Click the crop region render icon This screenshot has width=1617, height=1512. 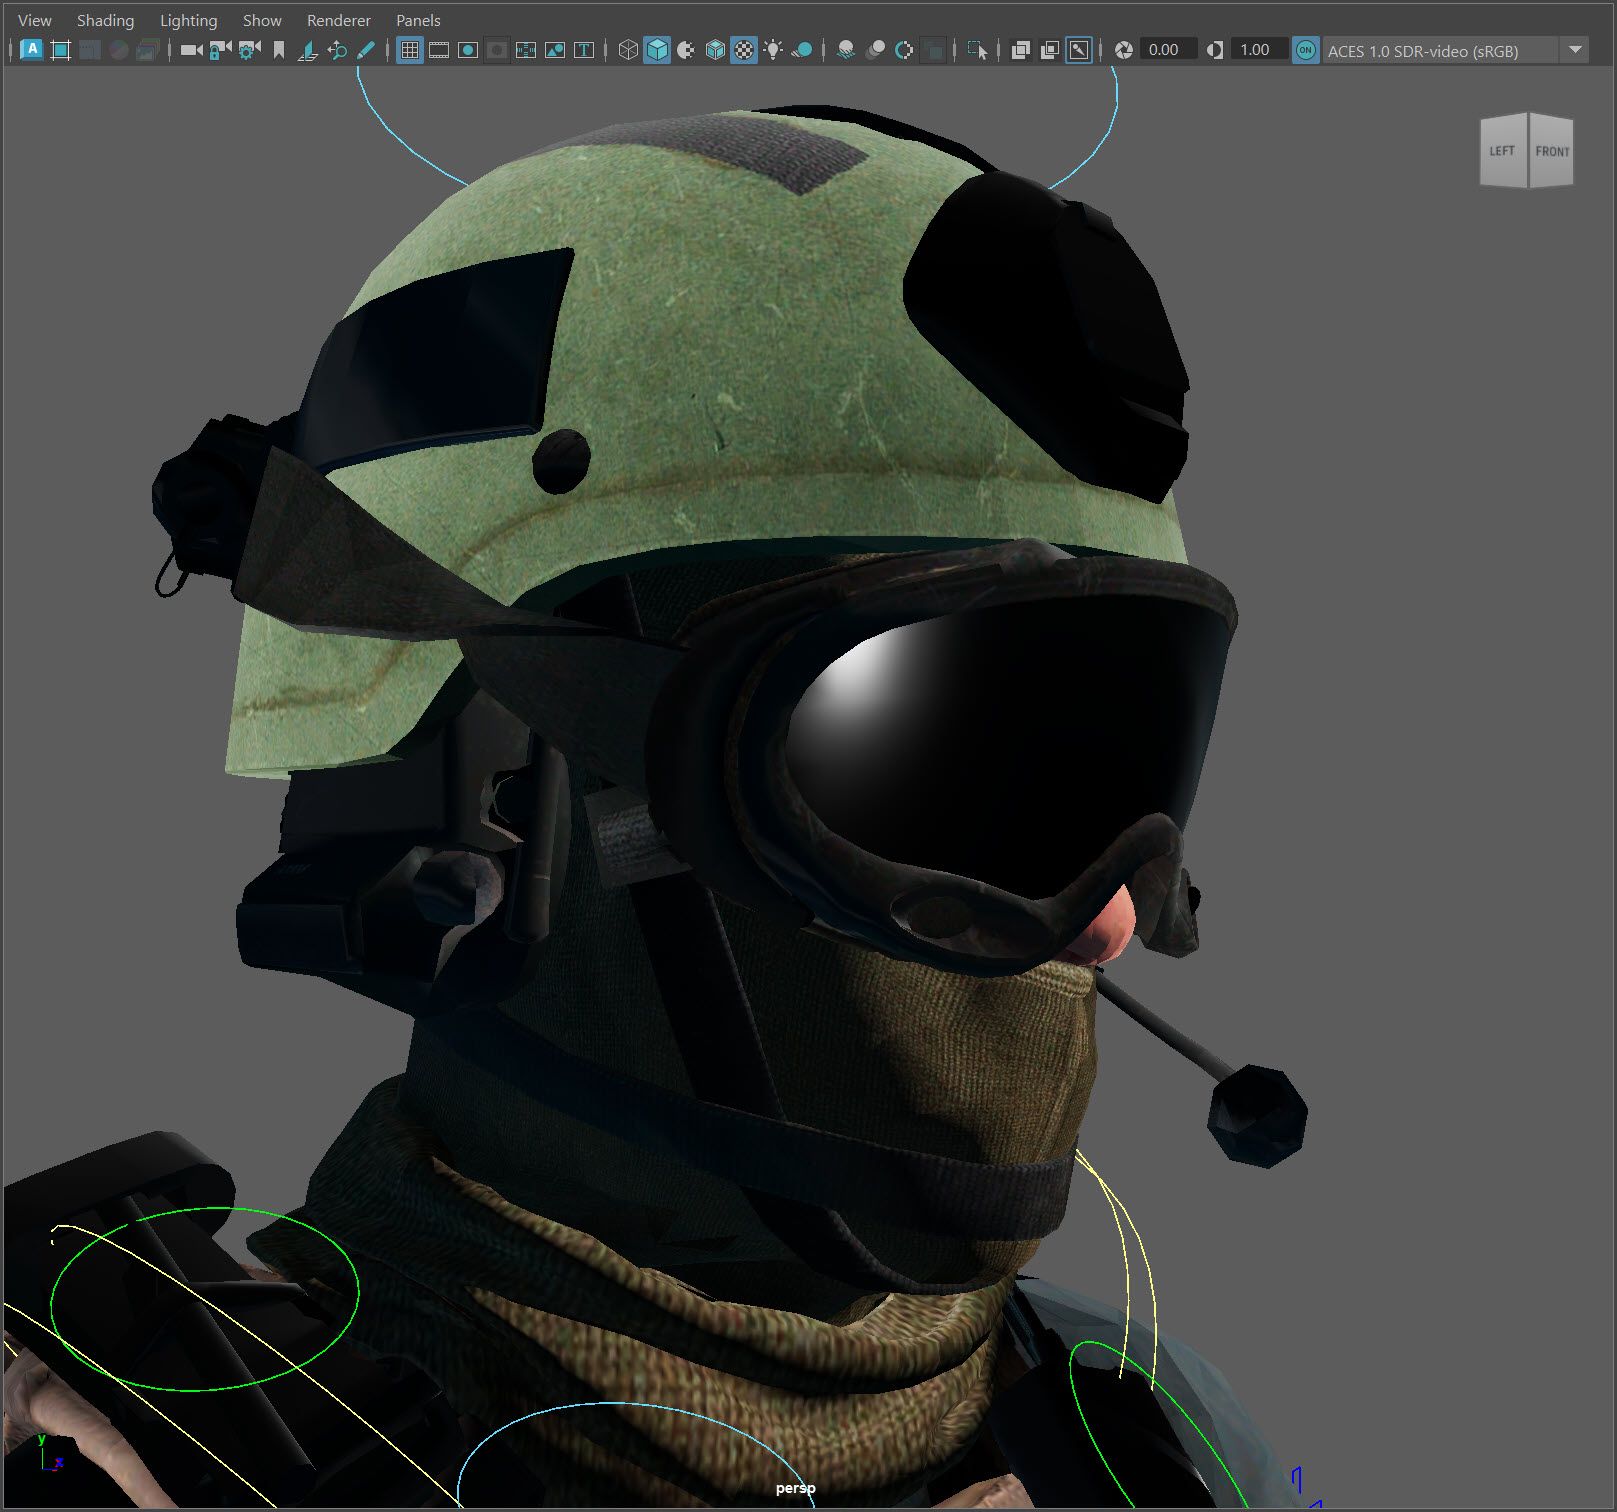pos(60,49)
